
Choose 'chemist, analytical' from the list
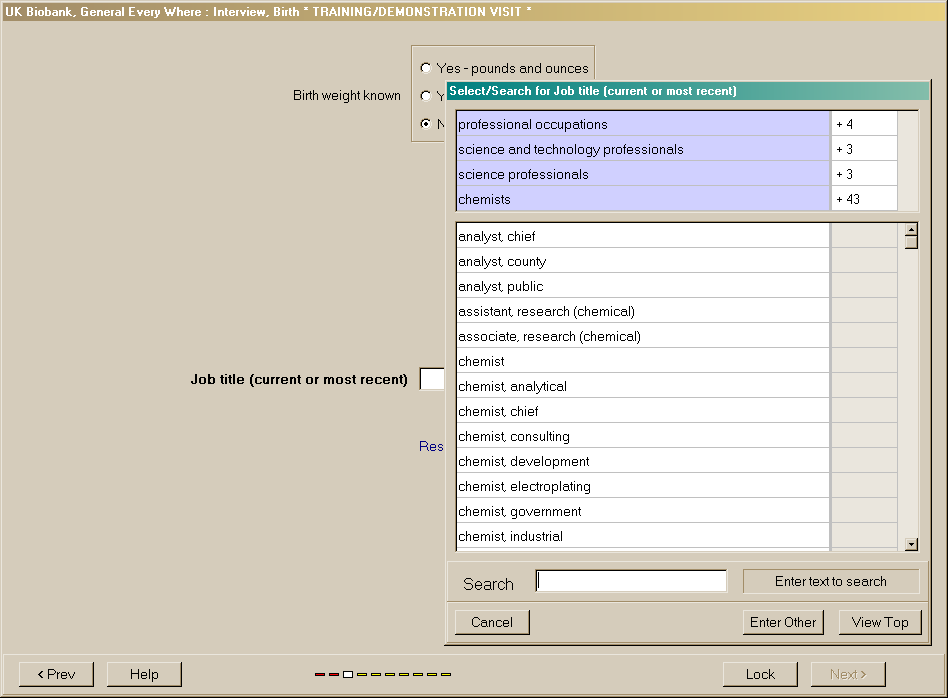642,387
